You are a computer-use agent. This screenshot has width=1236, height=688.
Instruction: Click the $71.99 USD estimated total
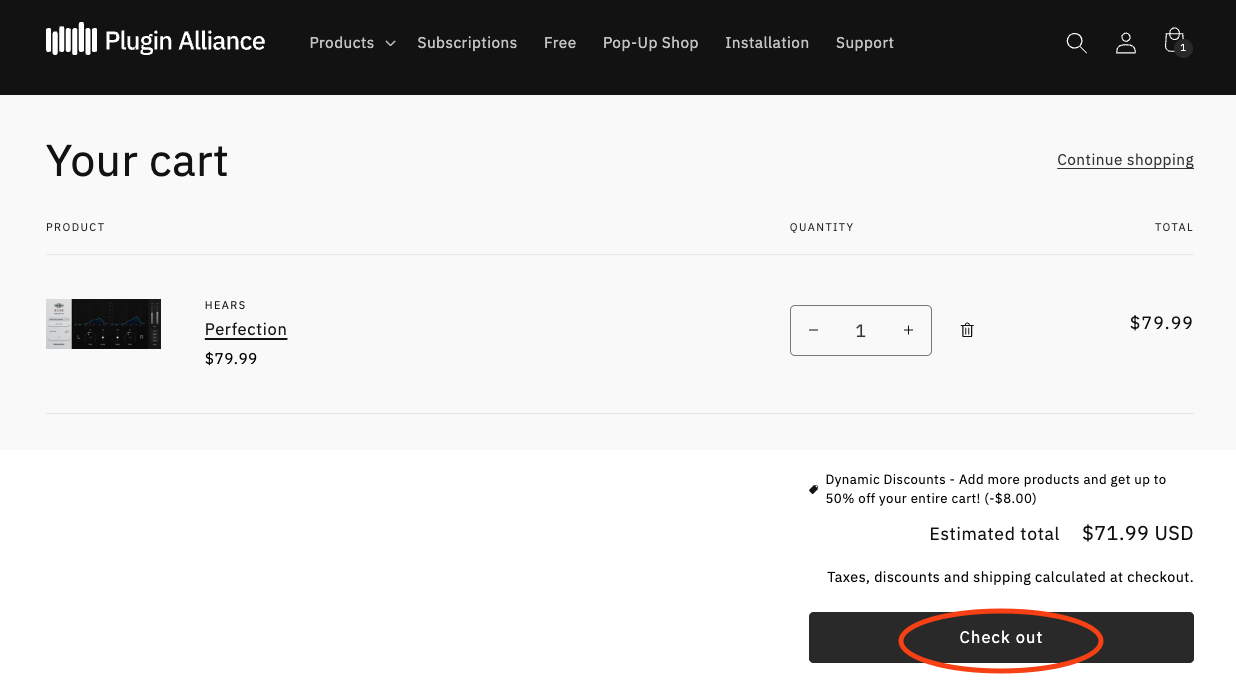click(1137, 534)
